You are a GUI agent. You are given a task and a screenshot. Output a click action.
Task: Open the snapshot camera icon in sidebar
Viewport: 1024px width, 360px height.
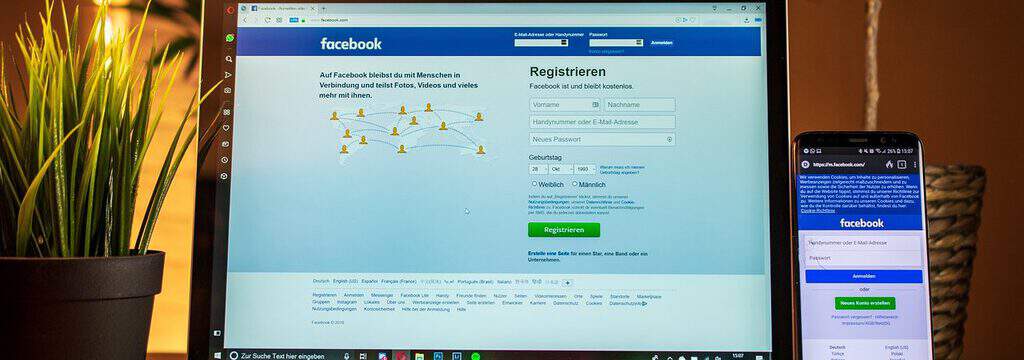point(227,90)
